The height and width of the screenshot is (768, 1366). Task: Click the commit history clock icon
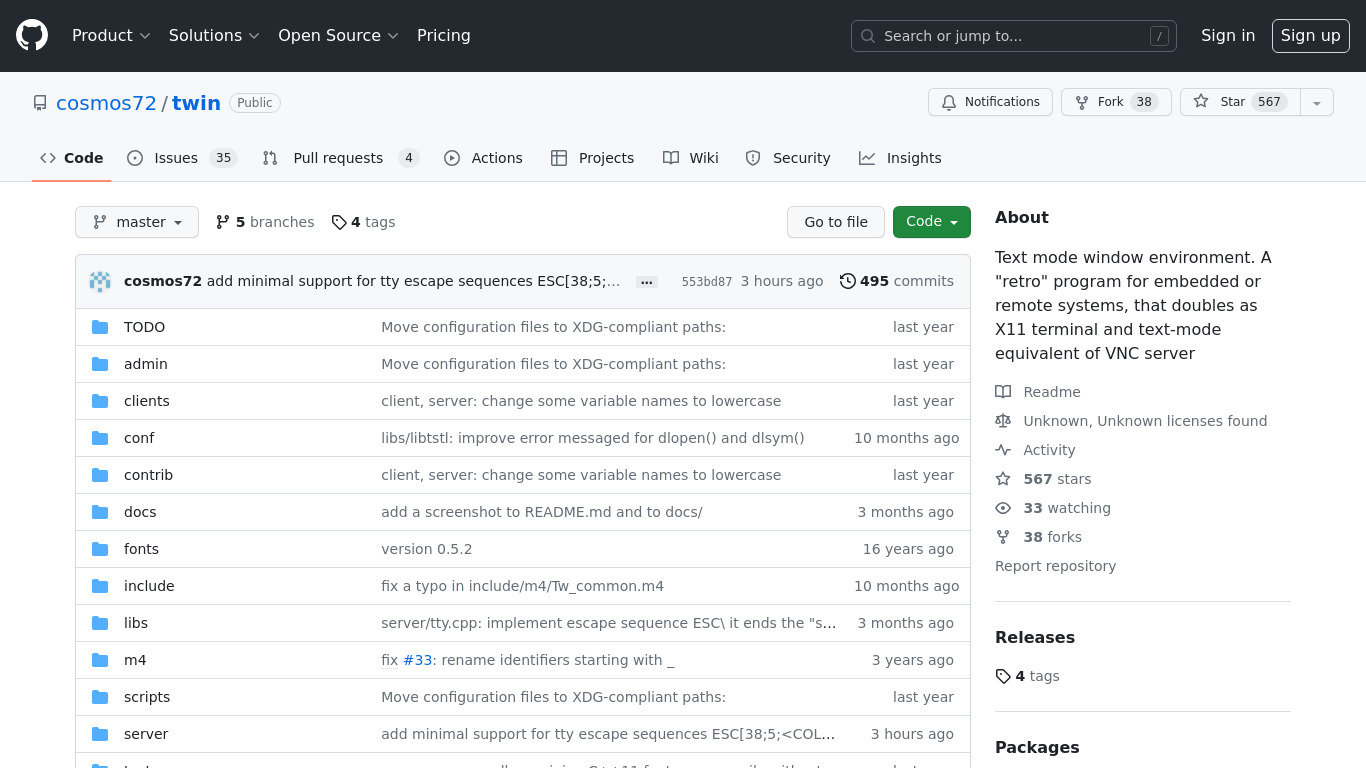pyautogui.click(x=848, y=282)
